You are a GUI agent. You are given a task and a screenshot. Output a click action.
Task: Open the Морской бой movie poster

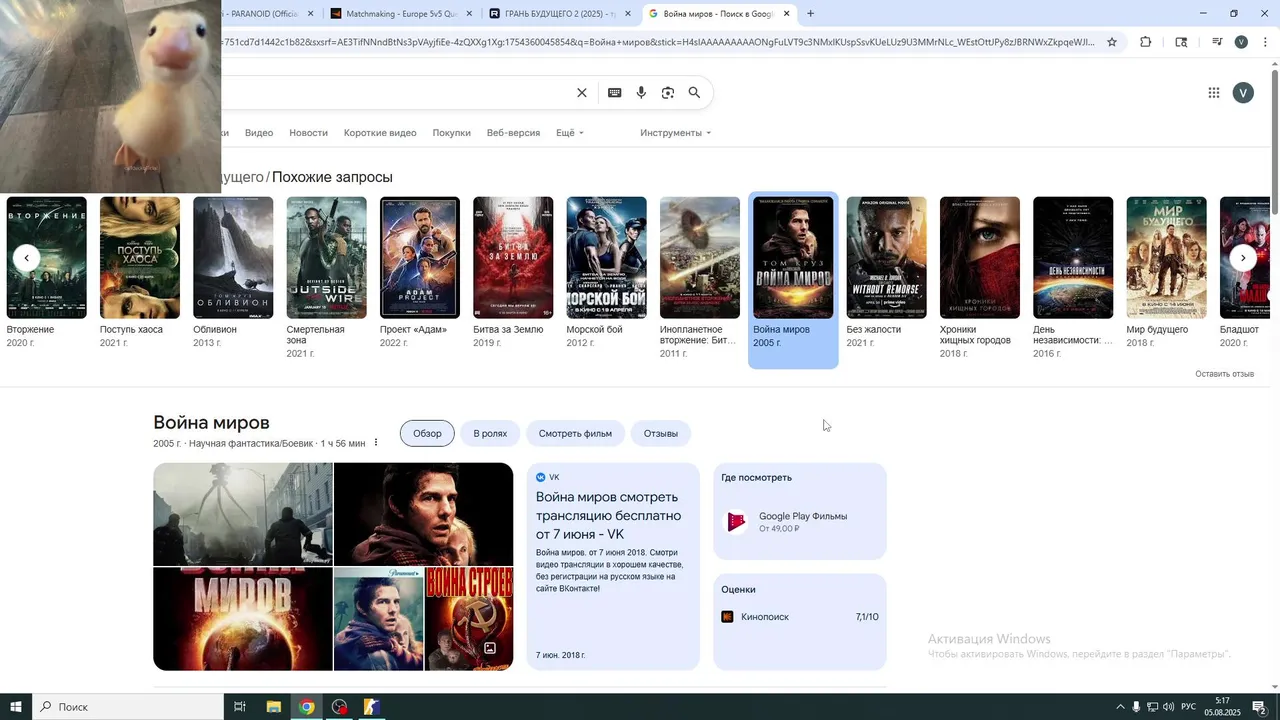coord(606,258)
